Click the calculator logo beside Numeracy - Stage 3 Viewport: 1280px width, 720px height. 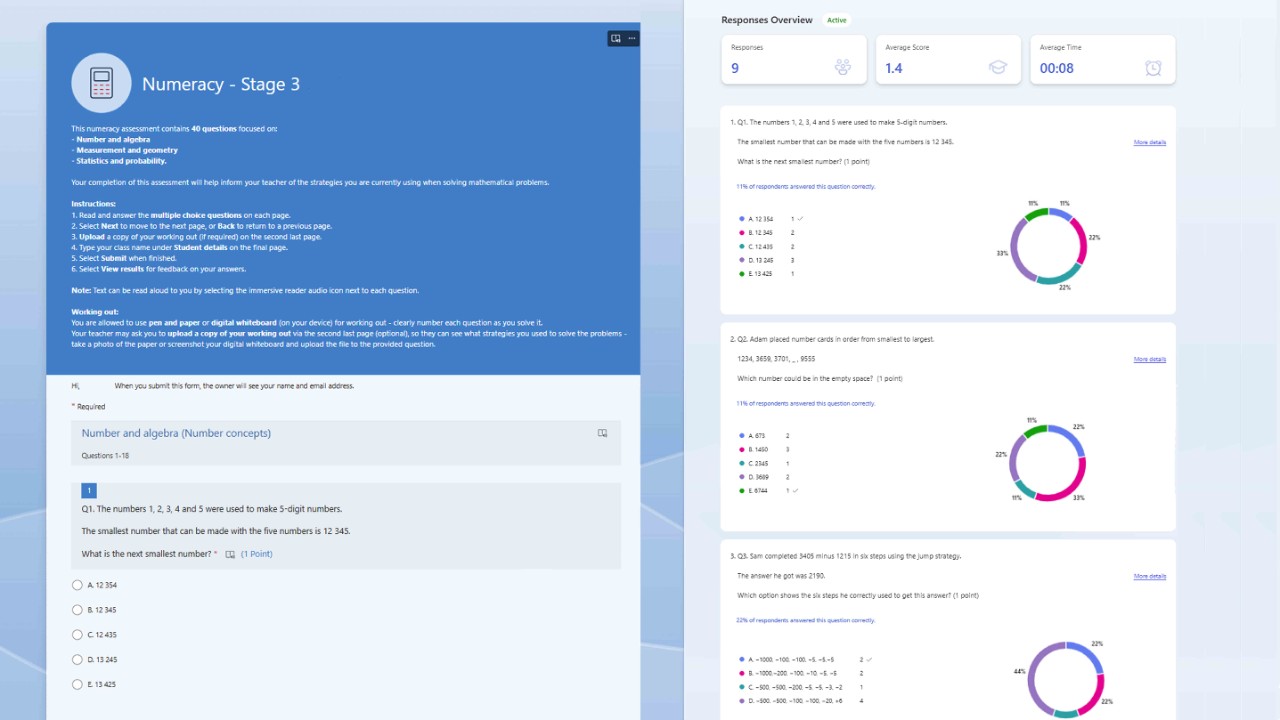[x=101, y=83]
